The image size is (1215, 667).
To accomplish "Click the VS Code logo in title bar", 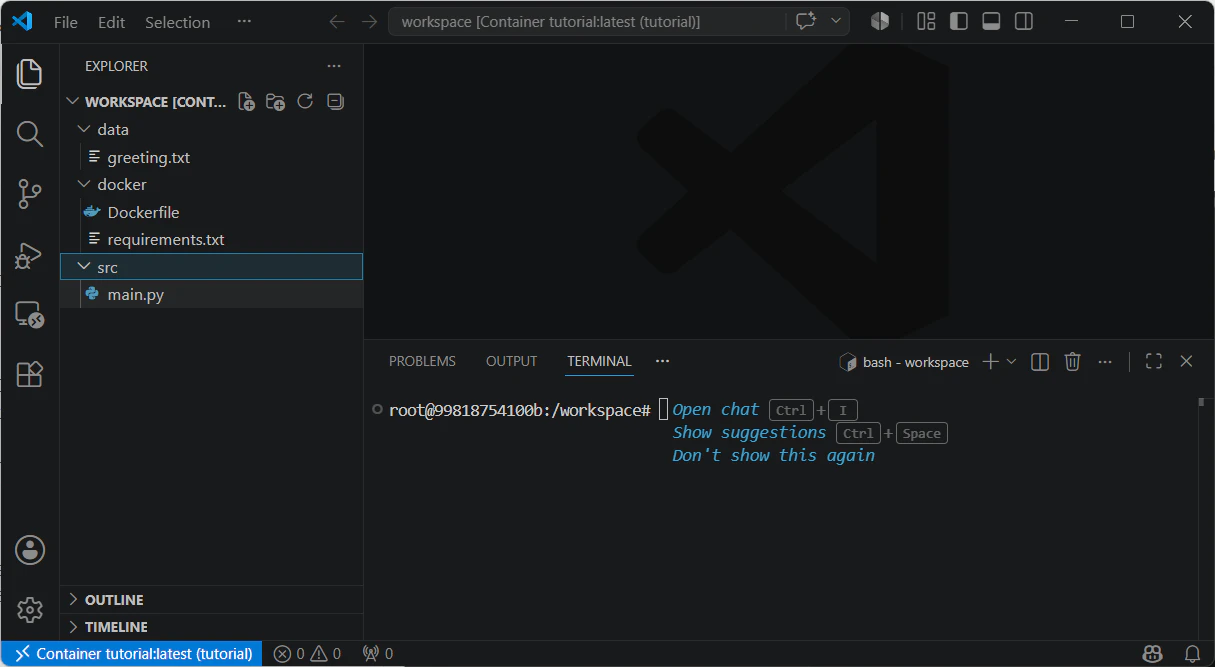I will [22, 21].
